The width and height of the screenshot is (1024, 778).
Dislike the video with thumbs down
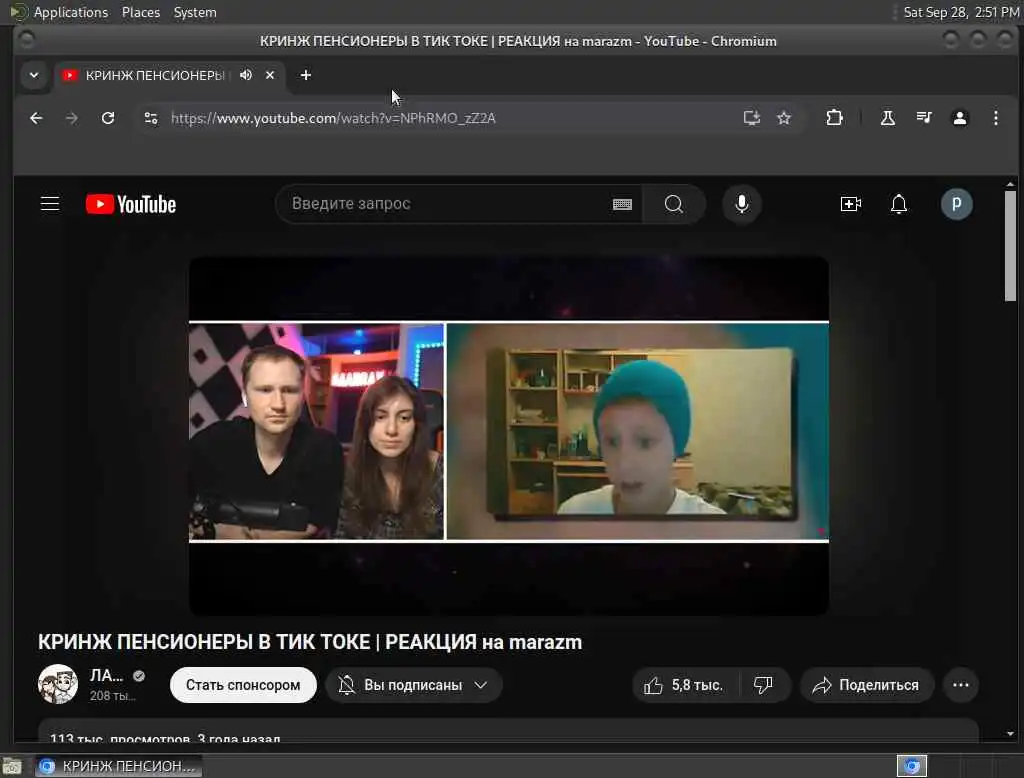coord(763,685)
